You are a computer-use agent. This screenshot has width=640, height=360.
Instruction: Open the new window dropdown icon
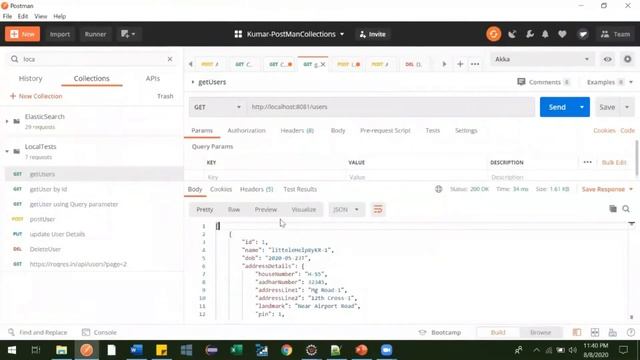coord(128,34)
